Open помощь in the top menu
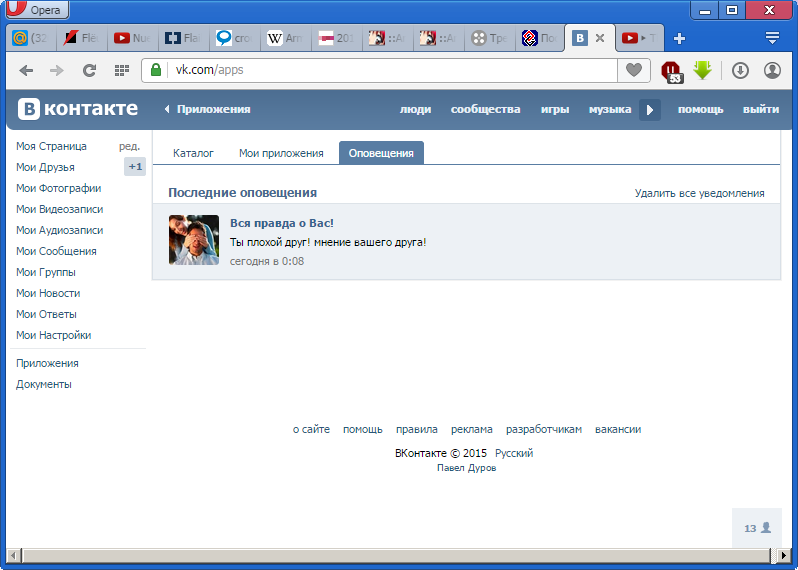Screen dimensions: 798x570 tap(700, 109)
